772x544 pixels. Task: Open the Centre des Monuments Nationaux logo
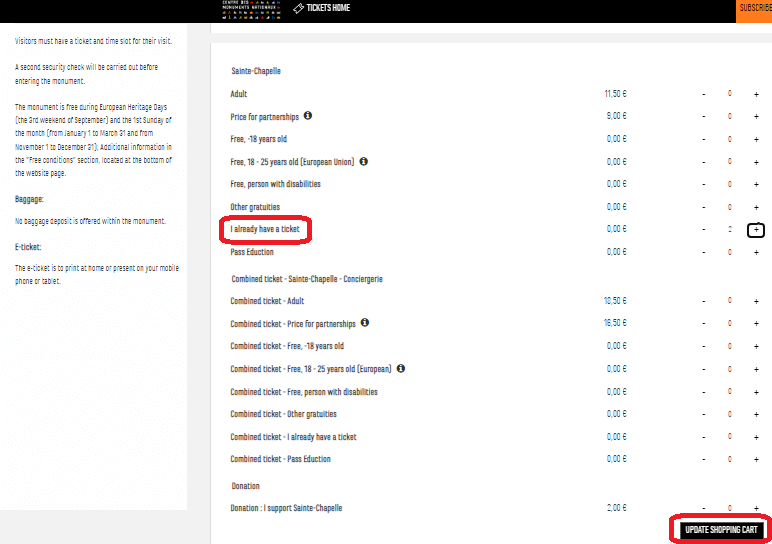tap(251, 9)
